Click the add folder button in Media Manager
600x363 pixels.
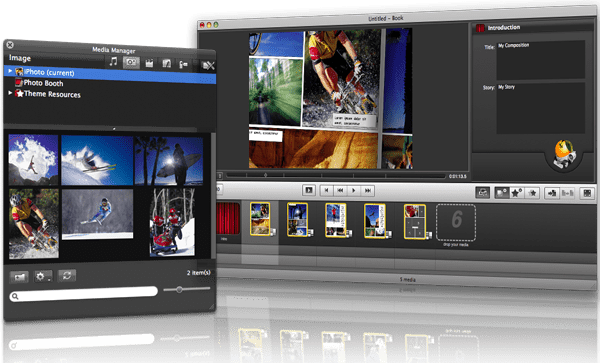click(19, 276)
